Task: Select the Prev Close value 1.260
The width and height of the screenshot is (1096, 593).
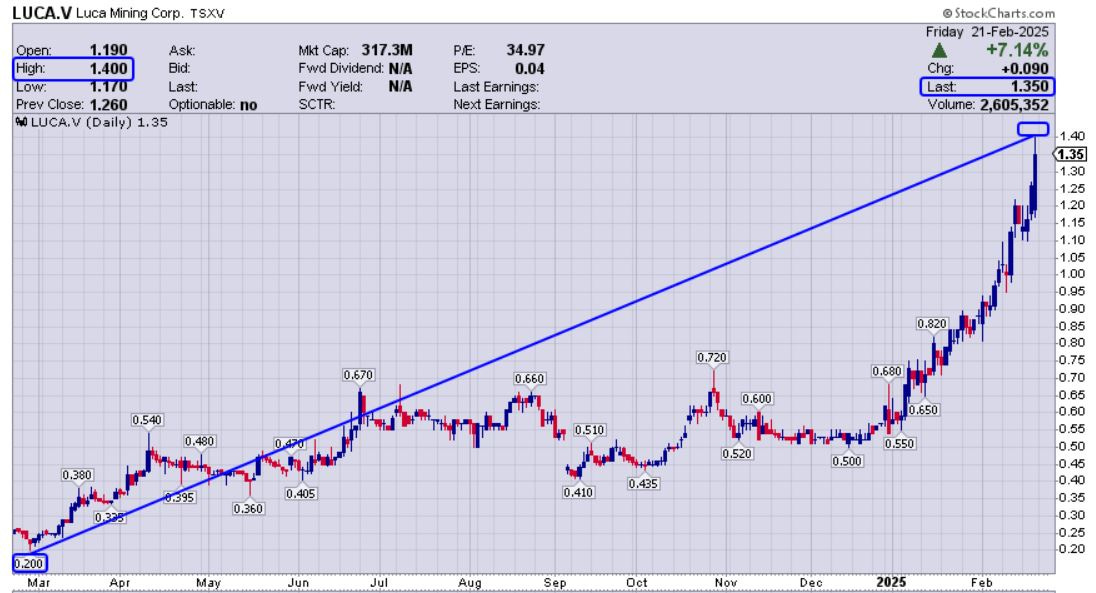Action: point(108,105)
